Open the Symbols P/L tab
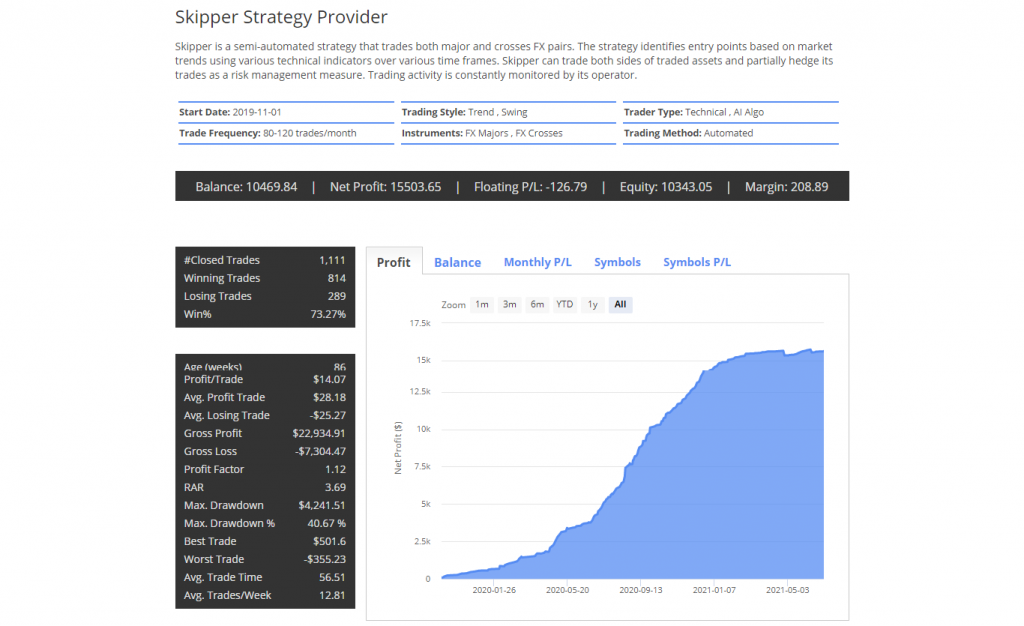Image resolution: width=1024 pixels, height=626 pixels. pyautogui.click(x=696, y=262)
